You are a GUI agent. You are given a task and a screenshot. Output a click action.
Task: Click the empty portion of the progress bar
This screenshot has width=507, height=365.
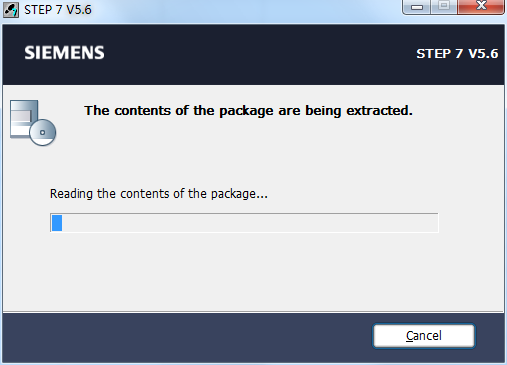250,223
